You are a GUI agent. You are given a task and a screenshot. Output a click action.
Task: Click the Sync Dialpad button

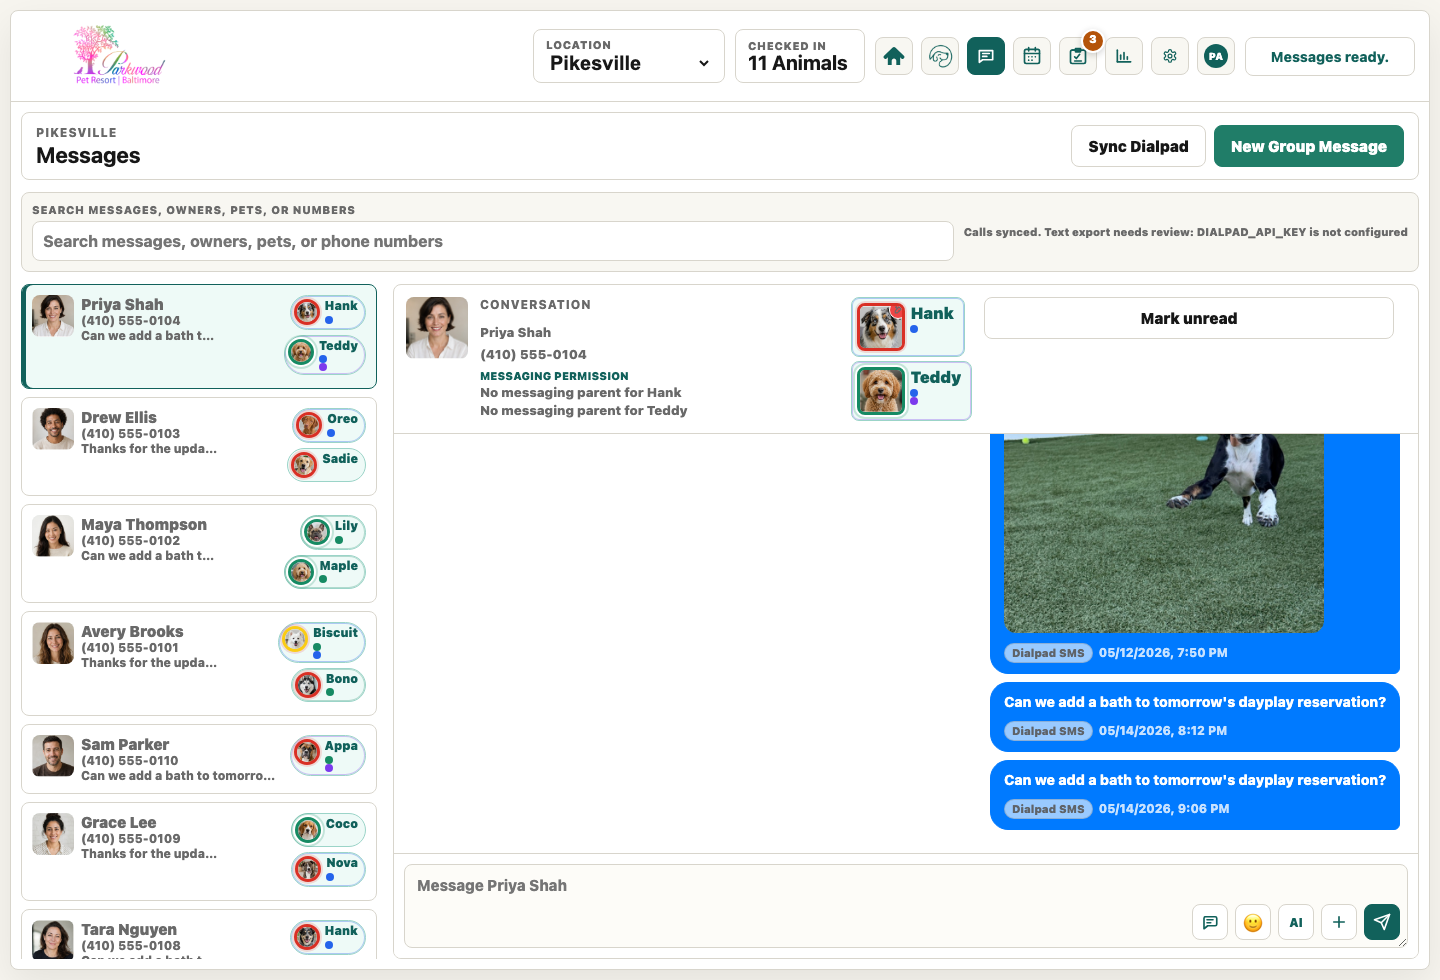[x=1138, y=146]
